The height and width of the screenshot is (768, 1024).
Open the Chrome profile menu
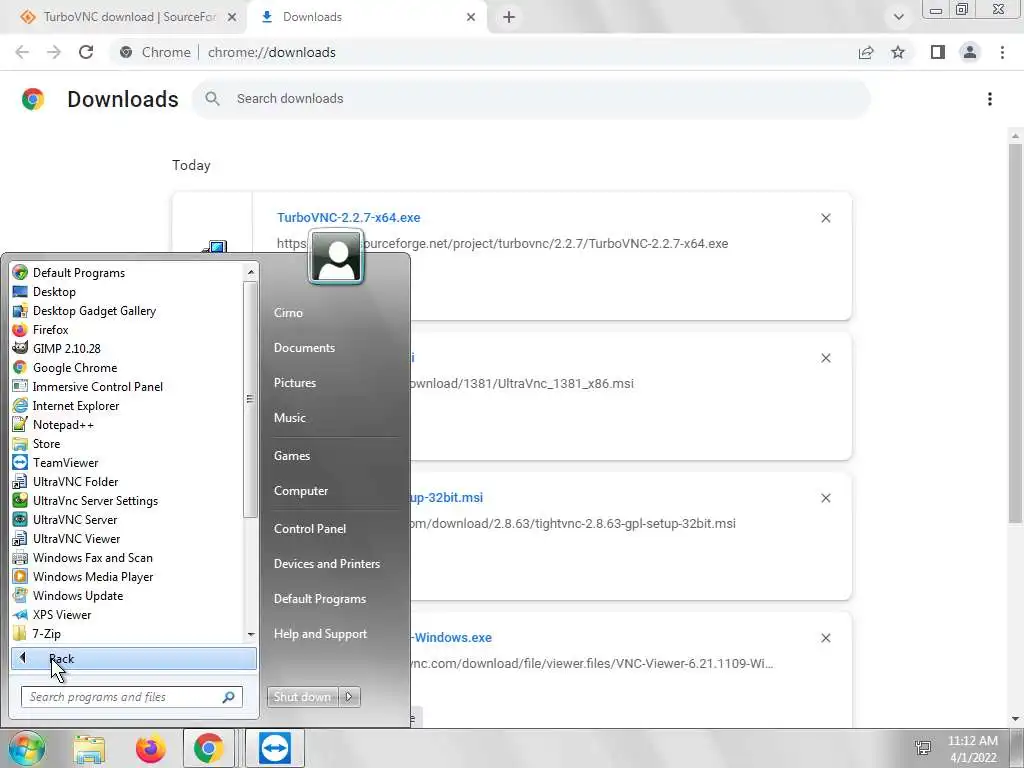pos(970,52)
